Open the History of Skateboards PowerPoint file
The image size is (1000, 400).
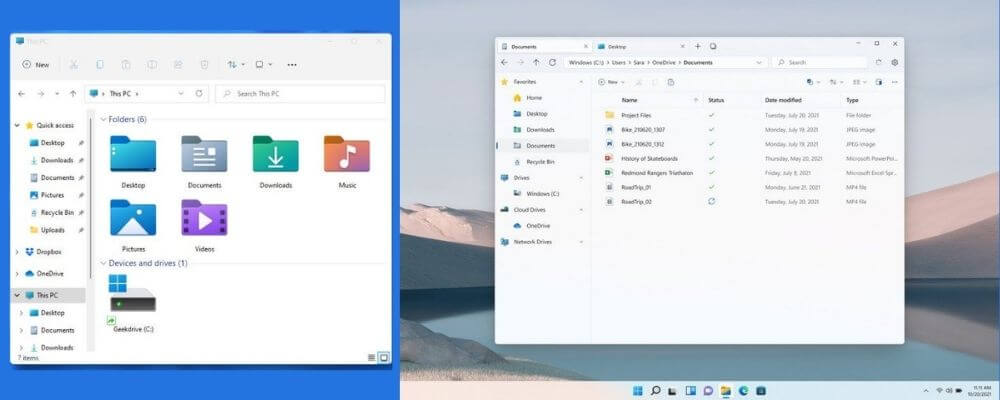649,158
